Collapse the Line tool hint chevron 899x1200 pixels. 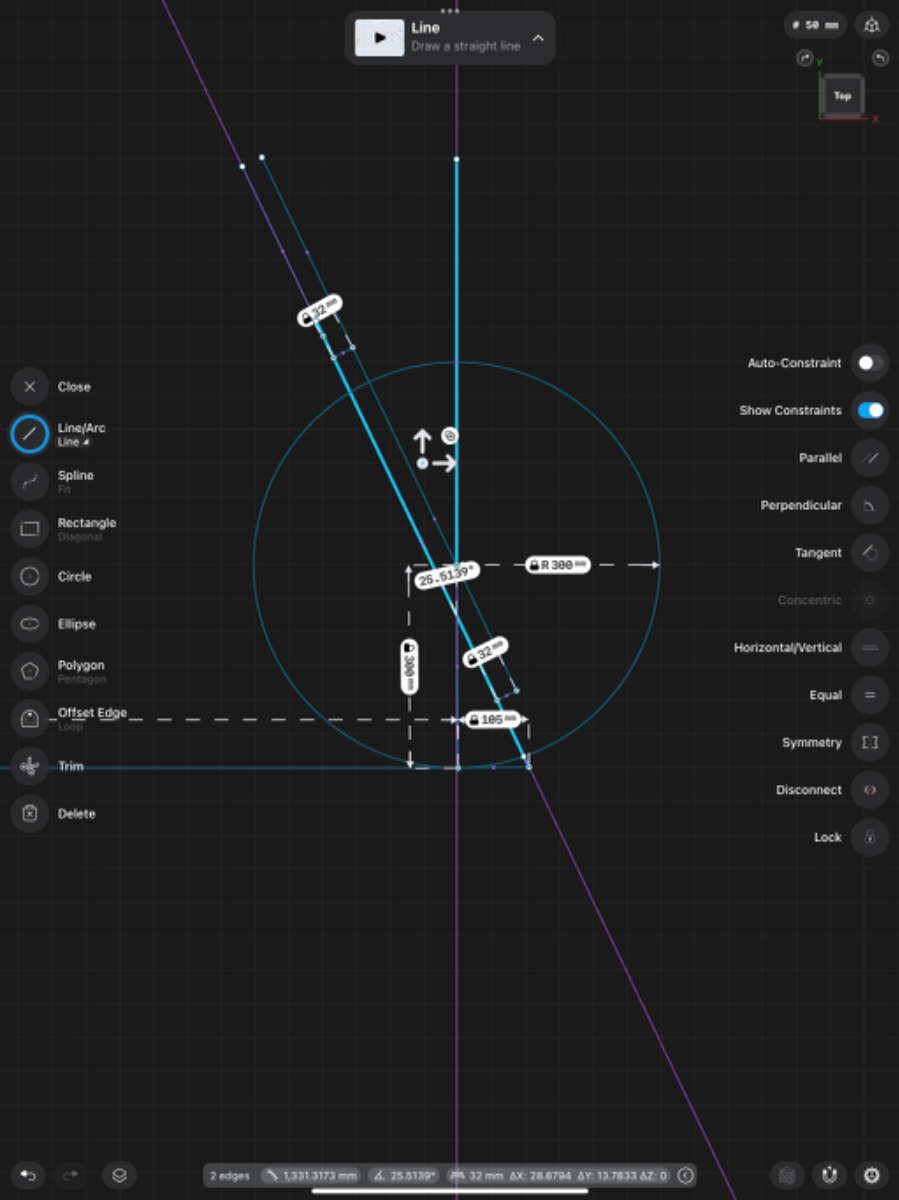(x=538, y=38)
